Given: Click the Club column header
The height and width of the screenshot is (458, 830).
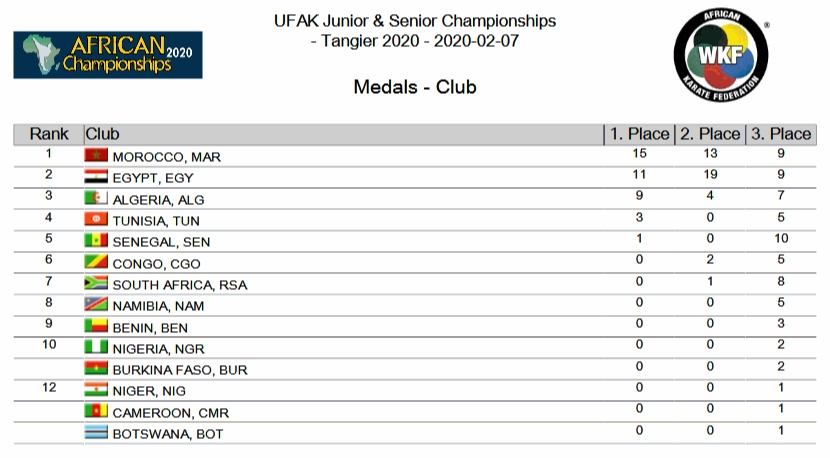Looking at the screenshot, I should tap(103, 134).
